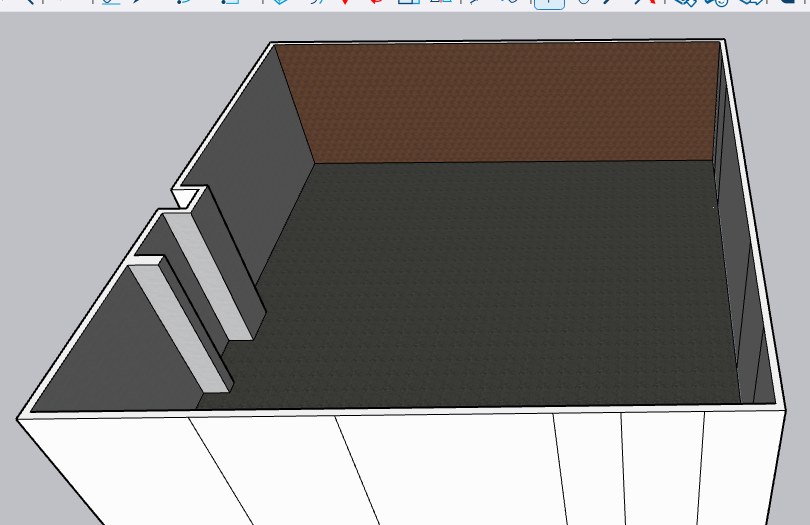The image size is (810, 525).
Task: Click the highlighted active tool in the toolbar
Action: [548, 3]
